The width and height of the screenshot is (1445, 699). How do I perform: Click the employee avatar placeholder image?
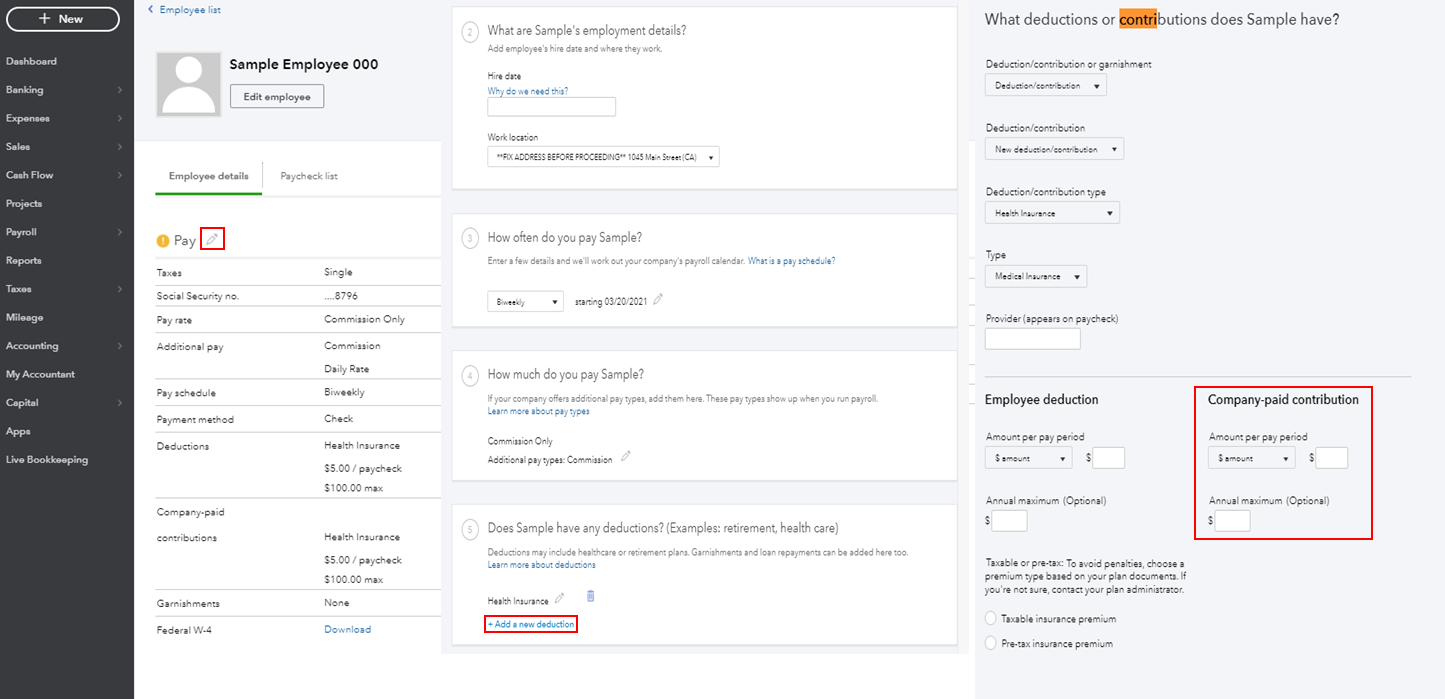coord(189,85)
